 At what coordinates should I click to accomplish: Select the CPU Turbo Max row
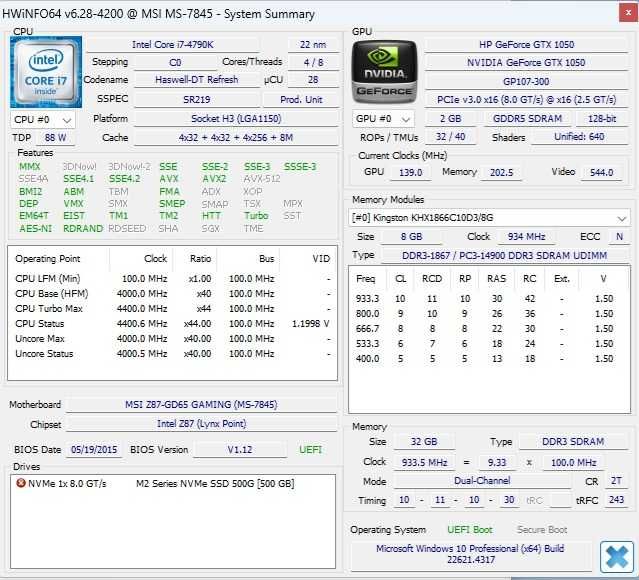pos(172,309)
